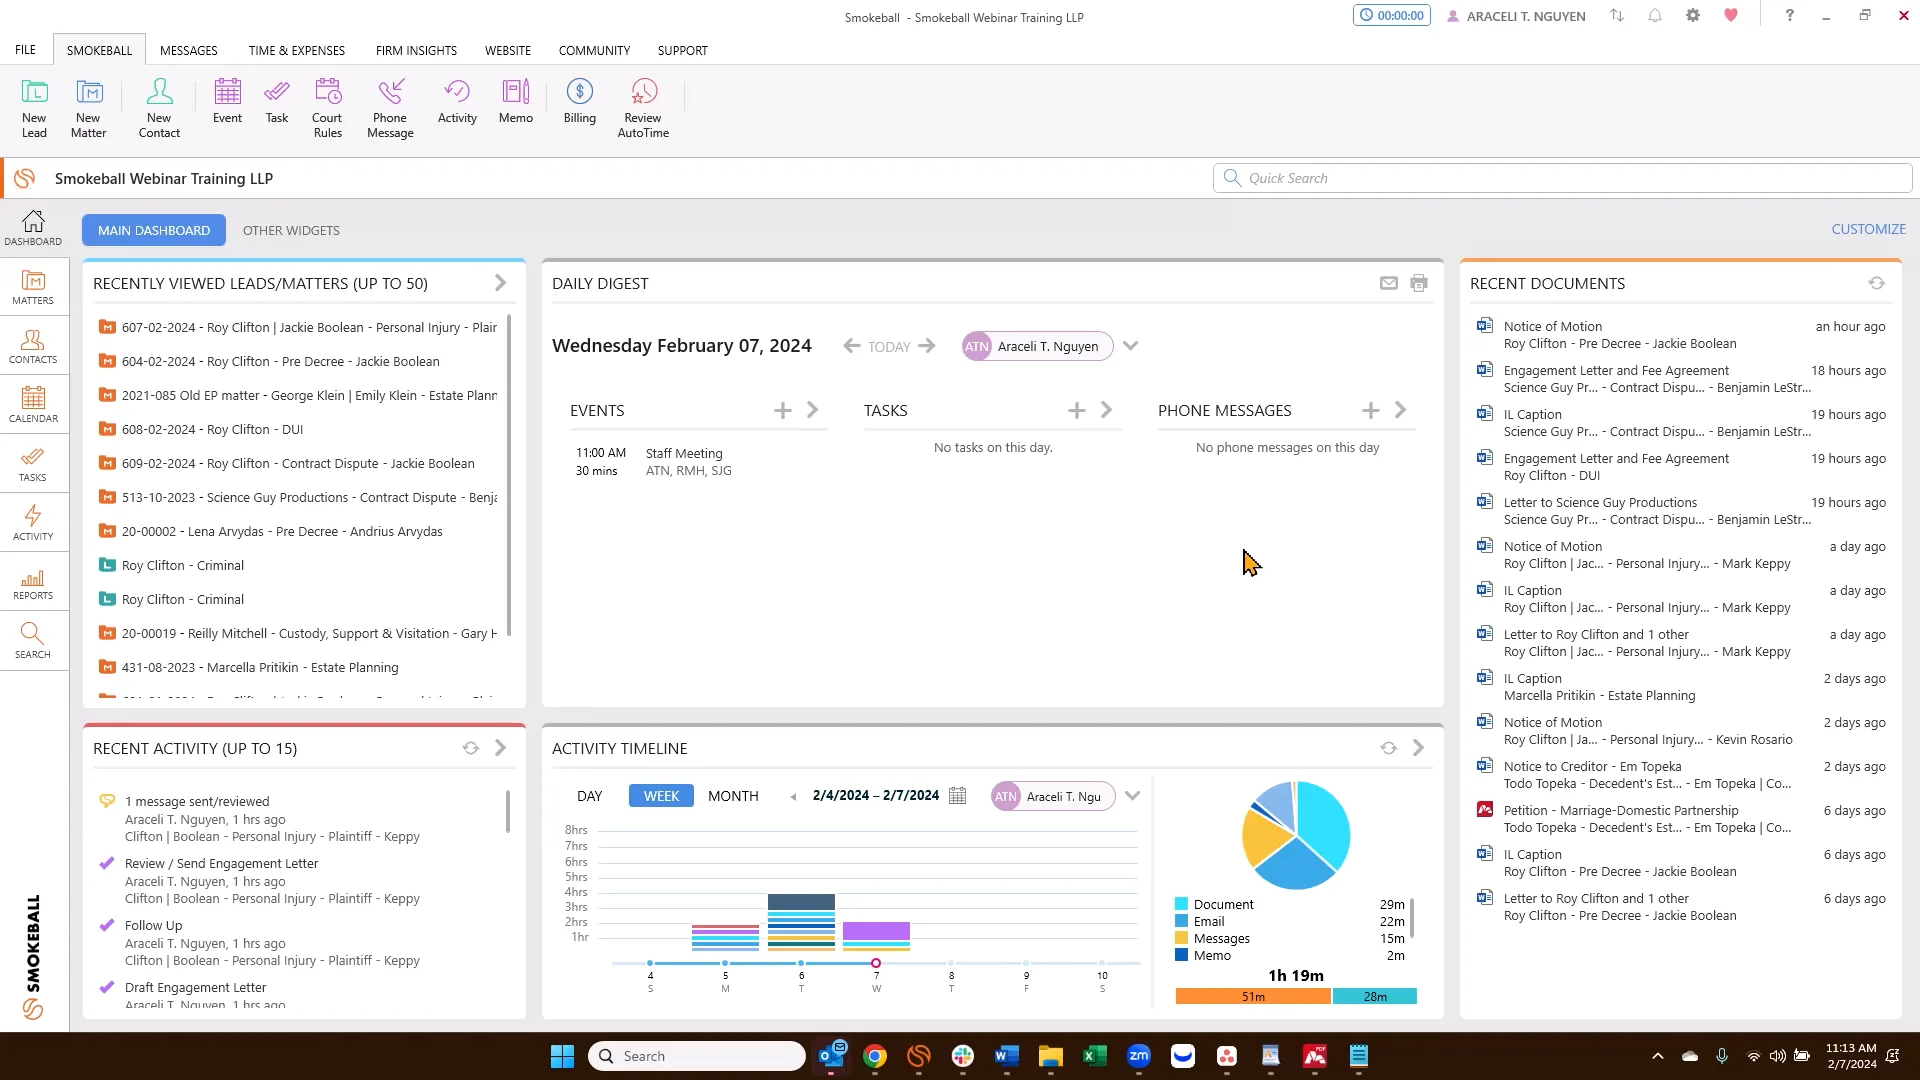Expand Phone Messages section arrow
This screenshot has height=1080, width=1920.
pos(1400,410)
